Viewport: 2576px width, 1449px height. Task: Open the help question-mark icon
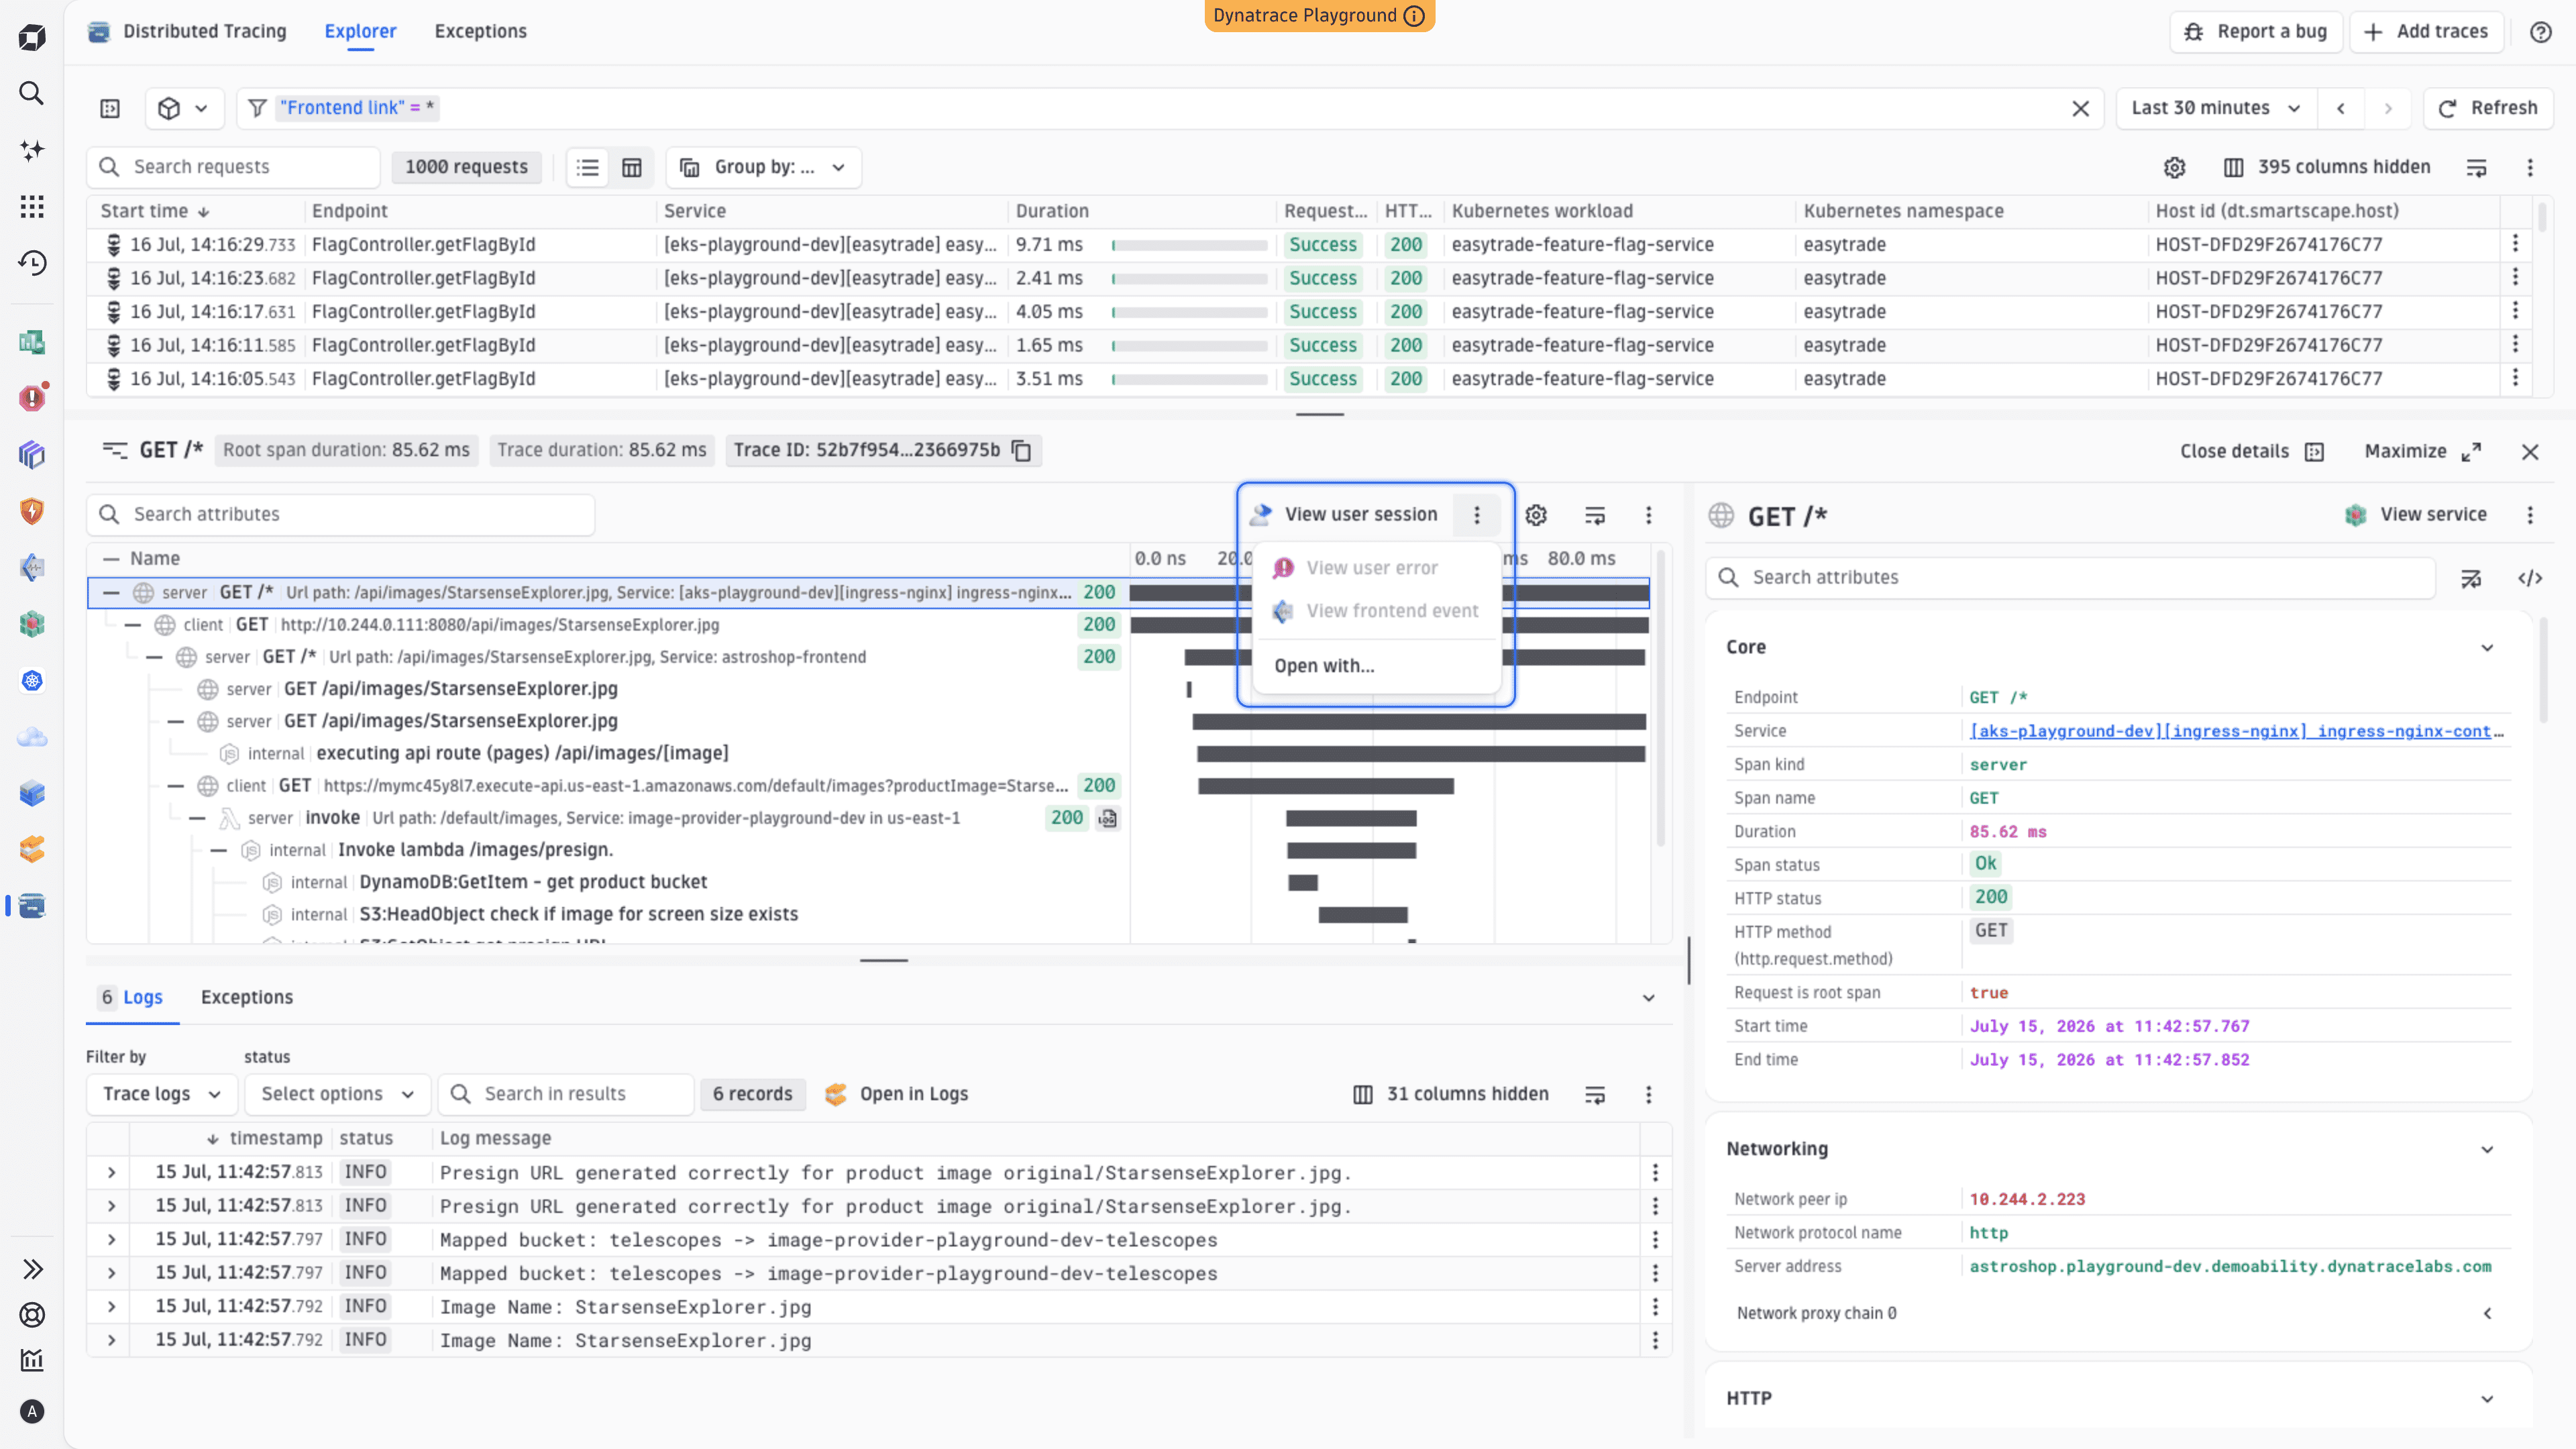point(2541,32)
